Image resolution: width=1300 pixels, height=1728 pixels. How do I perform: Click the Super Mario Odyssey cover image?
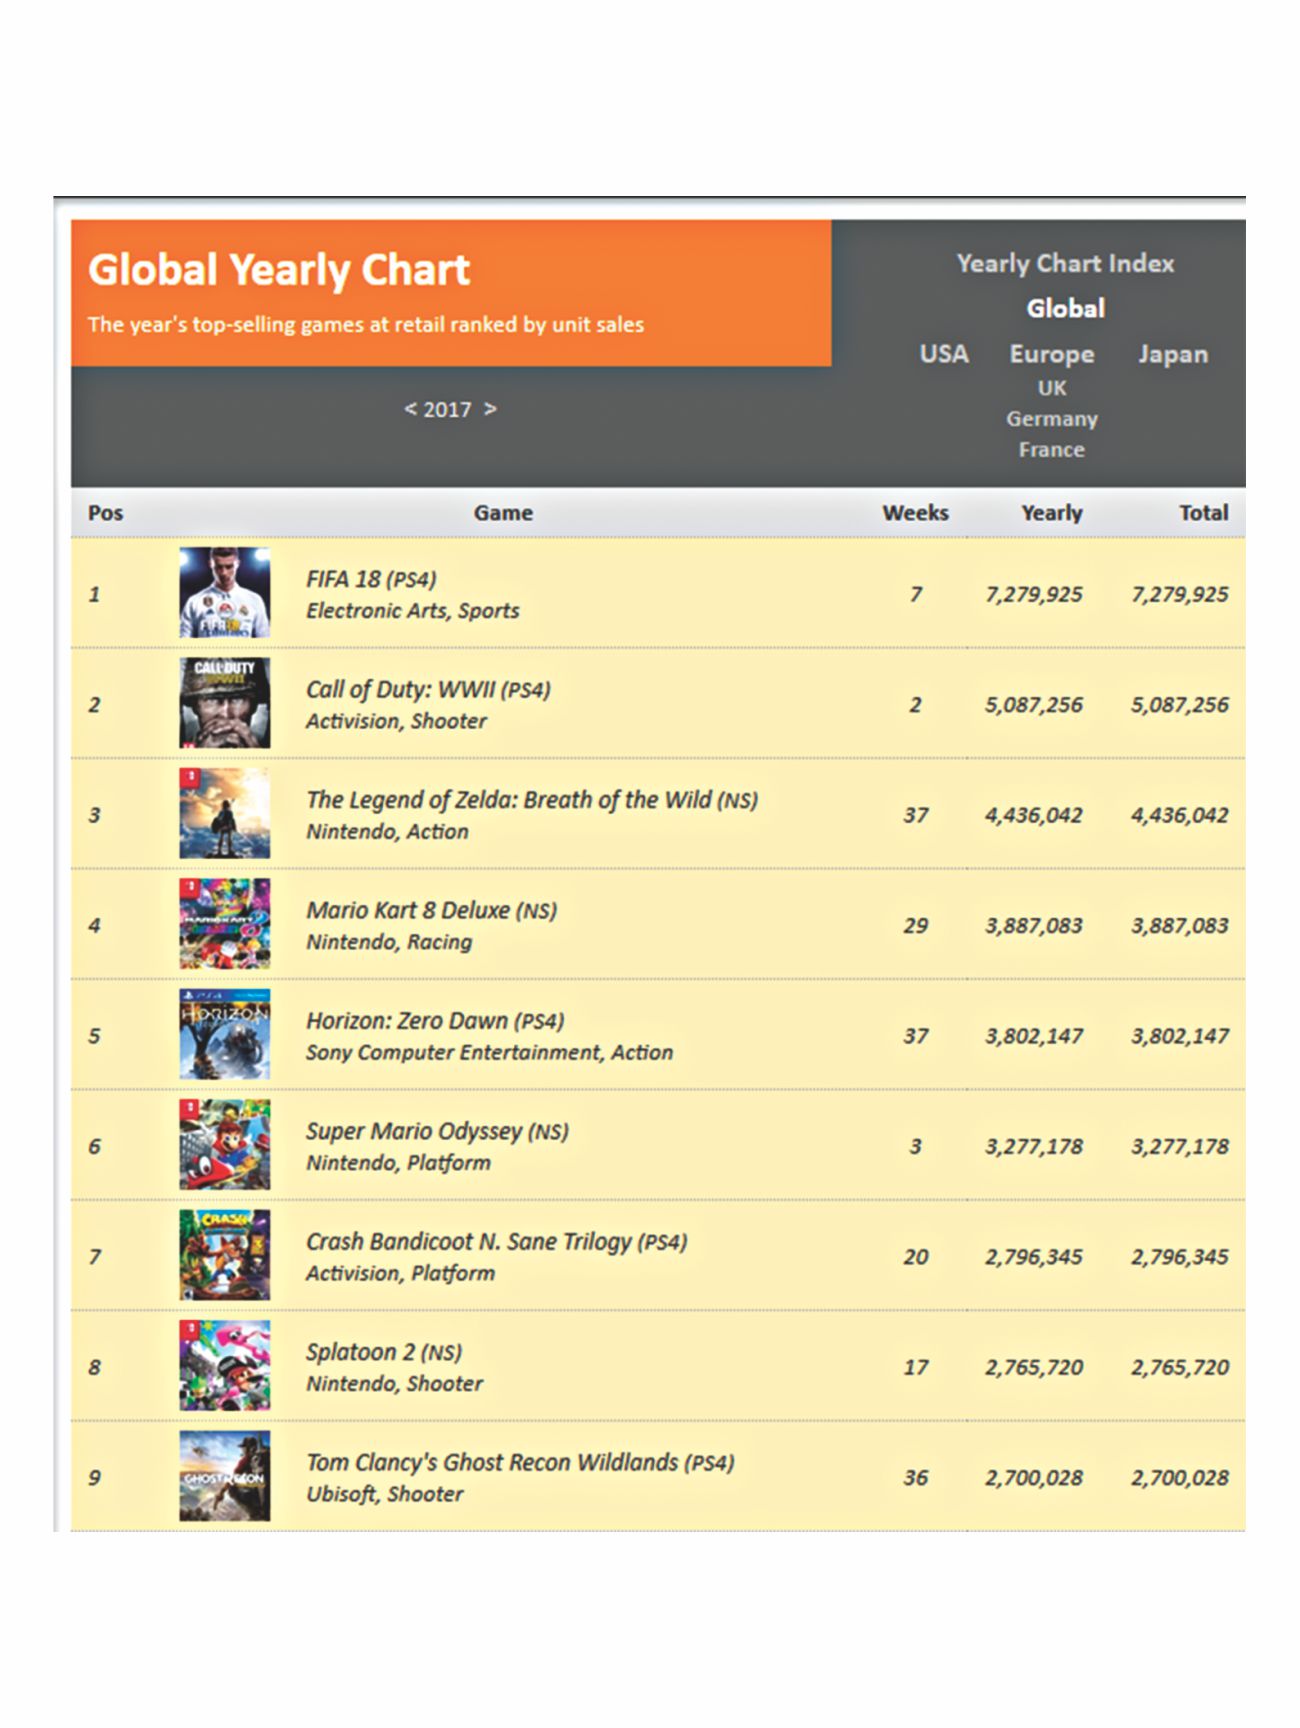click(x=224, y=1145)
